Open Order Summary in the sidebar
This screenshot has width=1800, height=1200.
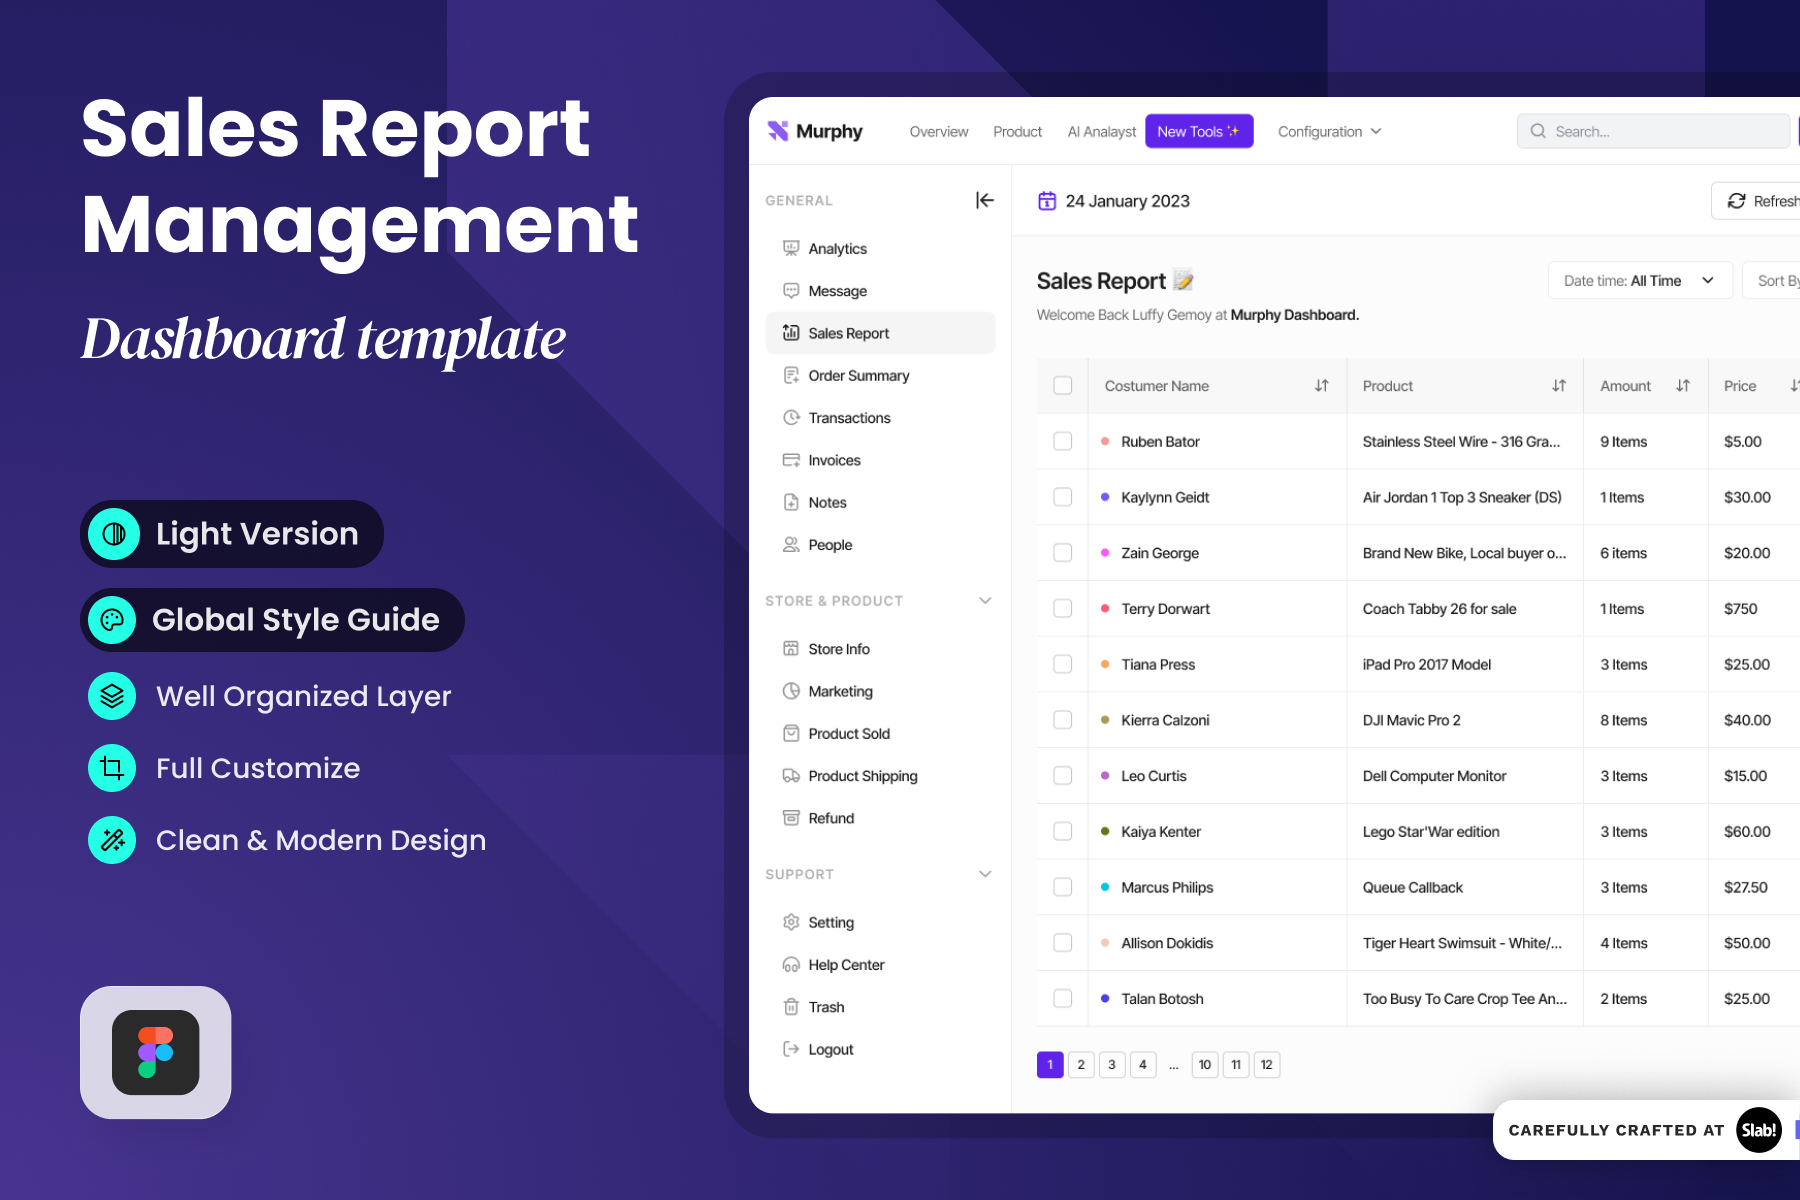pyautogui.click(x=858, y=376)
